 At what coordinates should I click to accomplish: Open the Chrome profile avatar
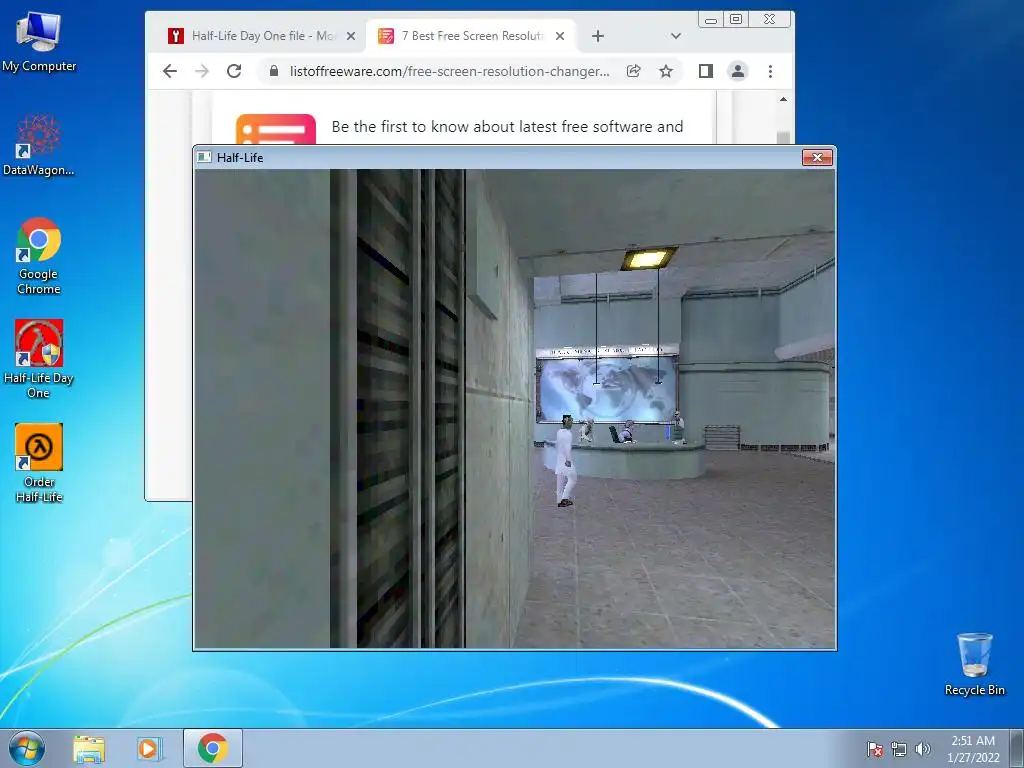point(738,71)
